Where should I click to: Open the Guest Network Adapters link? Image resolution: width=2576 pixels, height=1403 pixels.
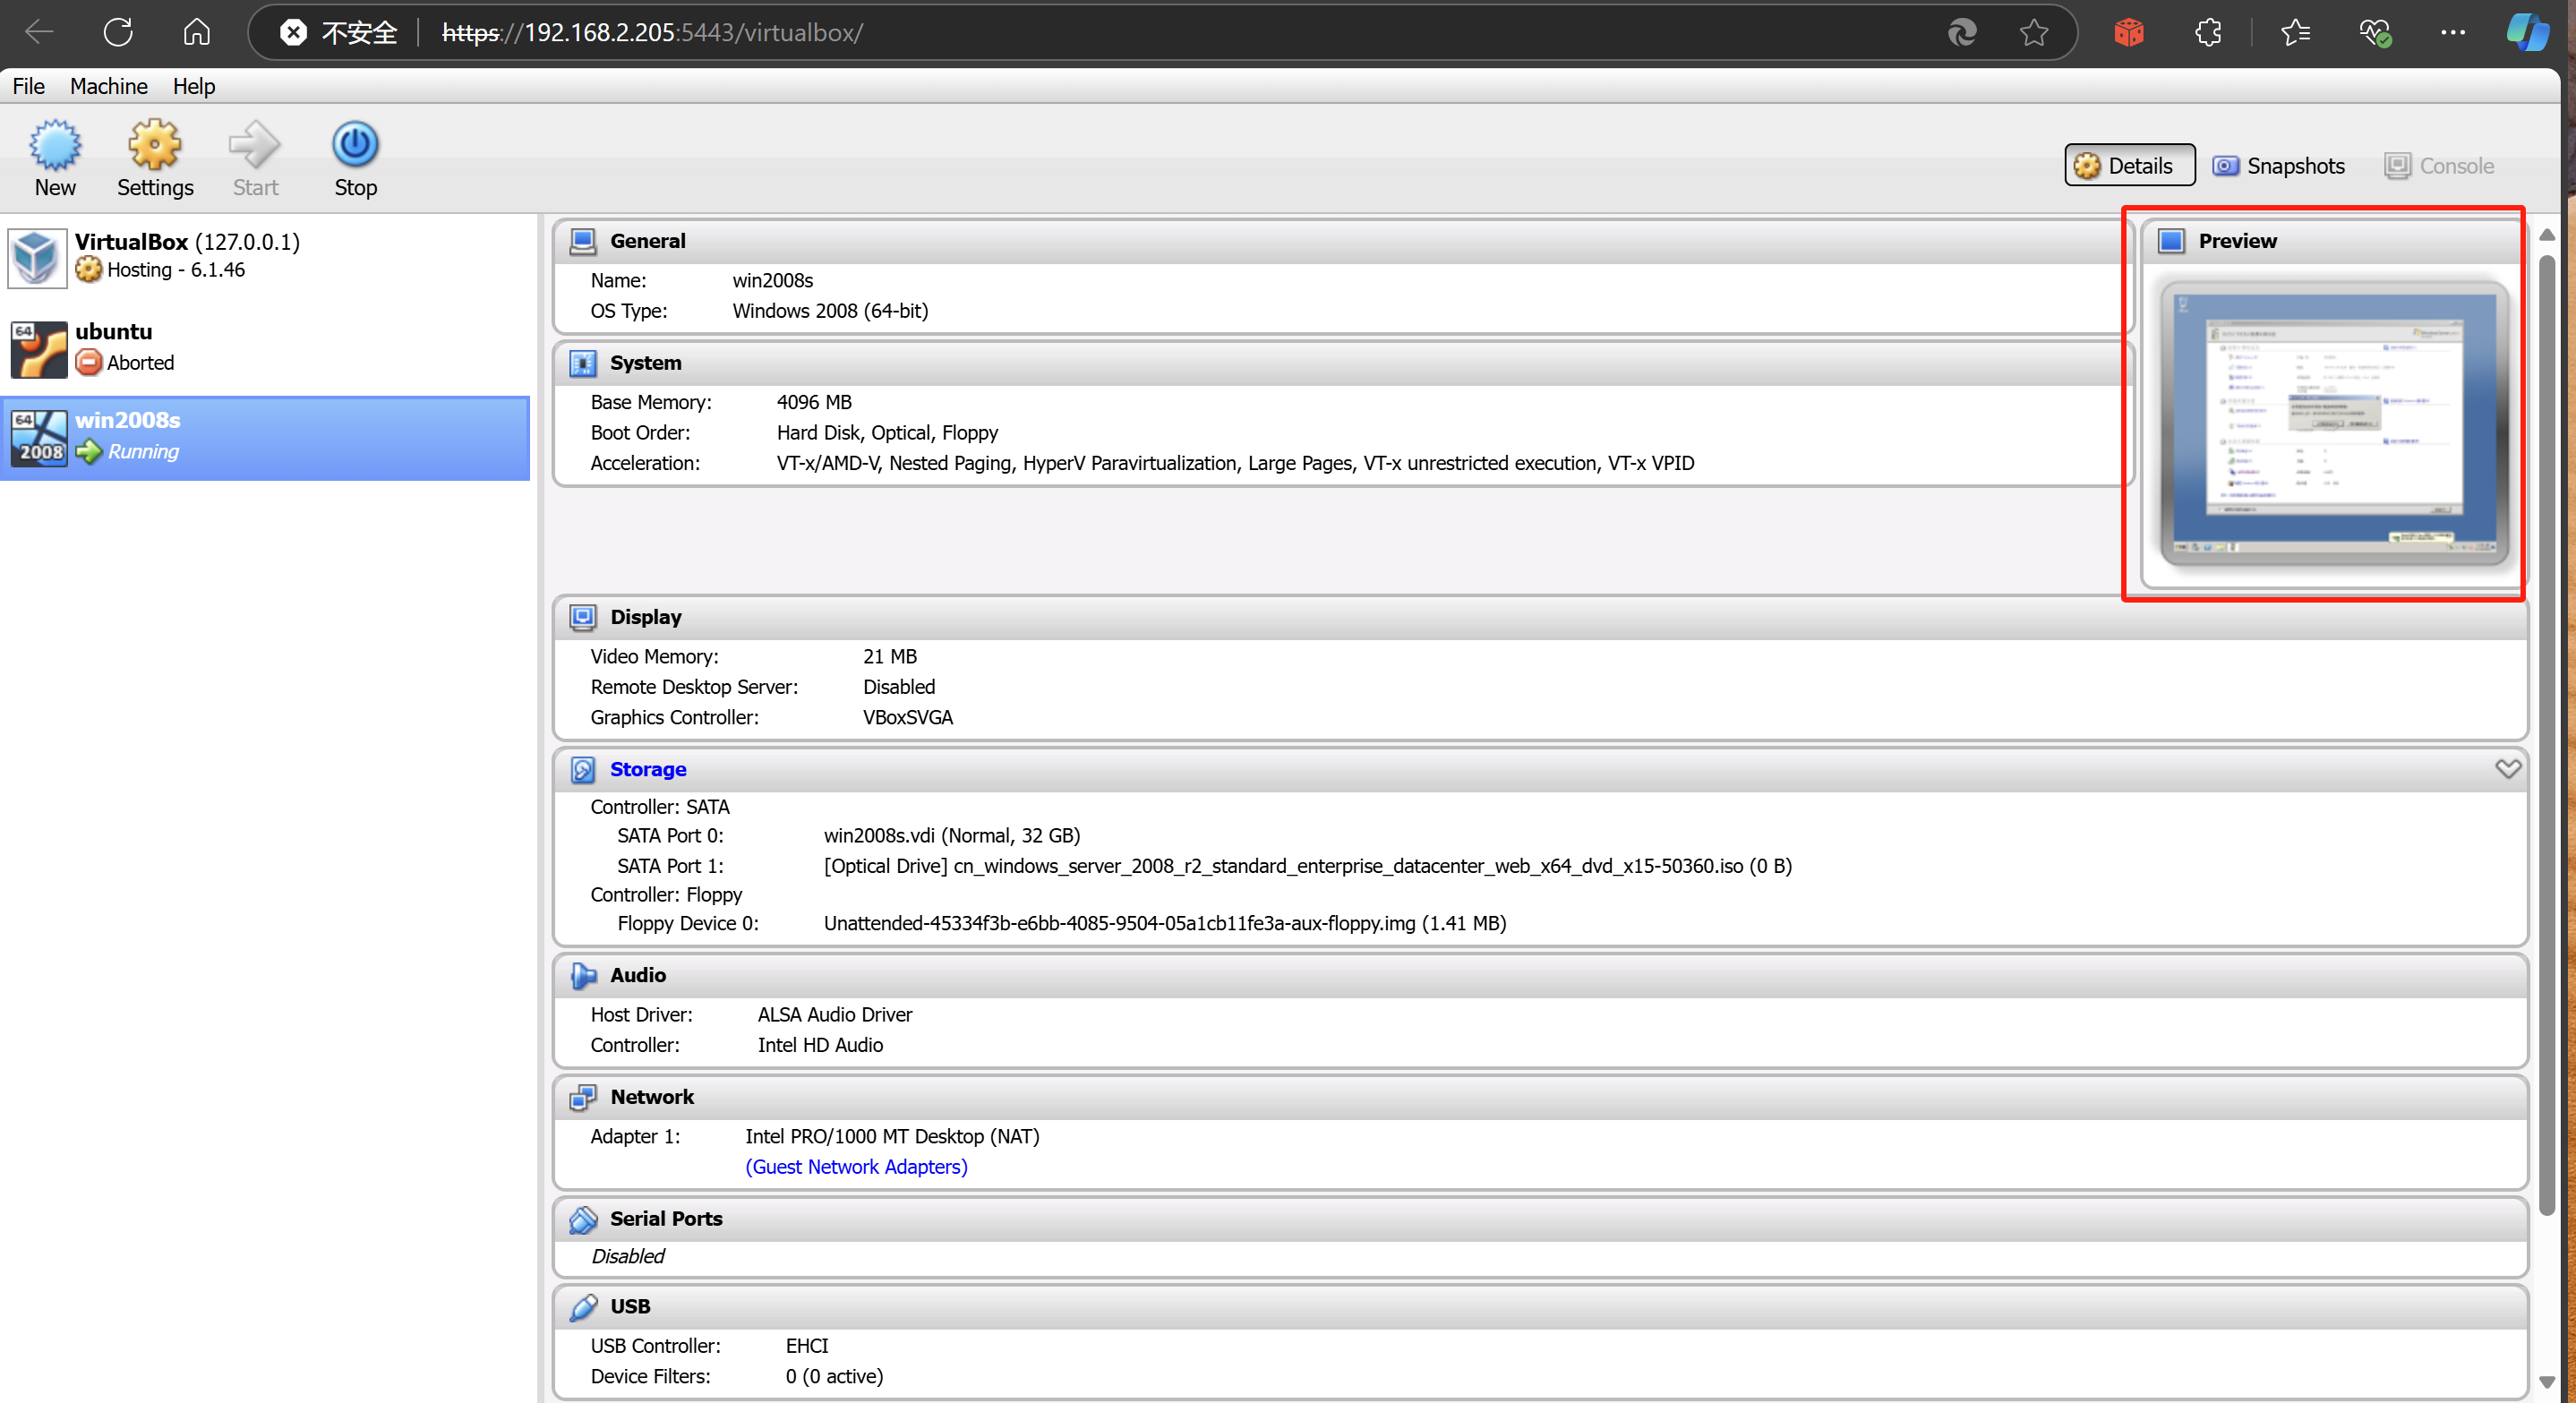pos(856,1167)
